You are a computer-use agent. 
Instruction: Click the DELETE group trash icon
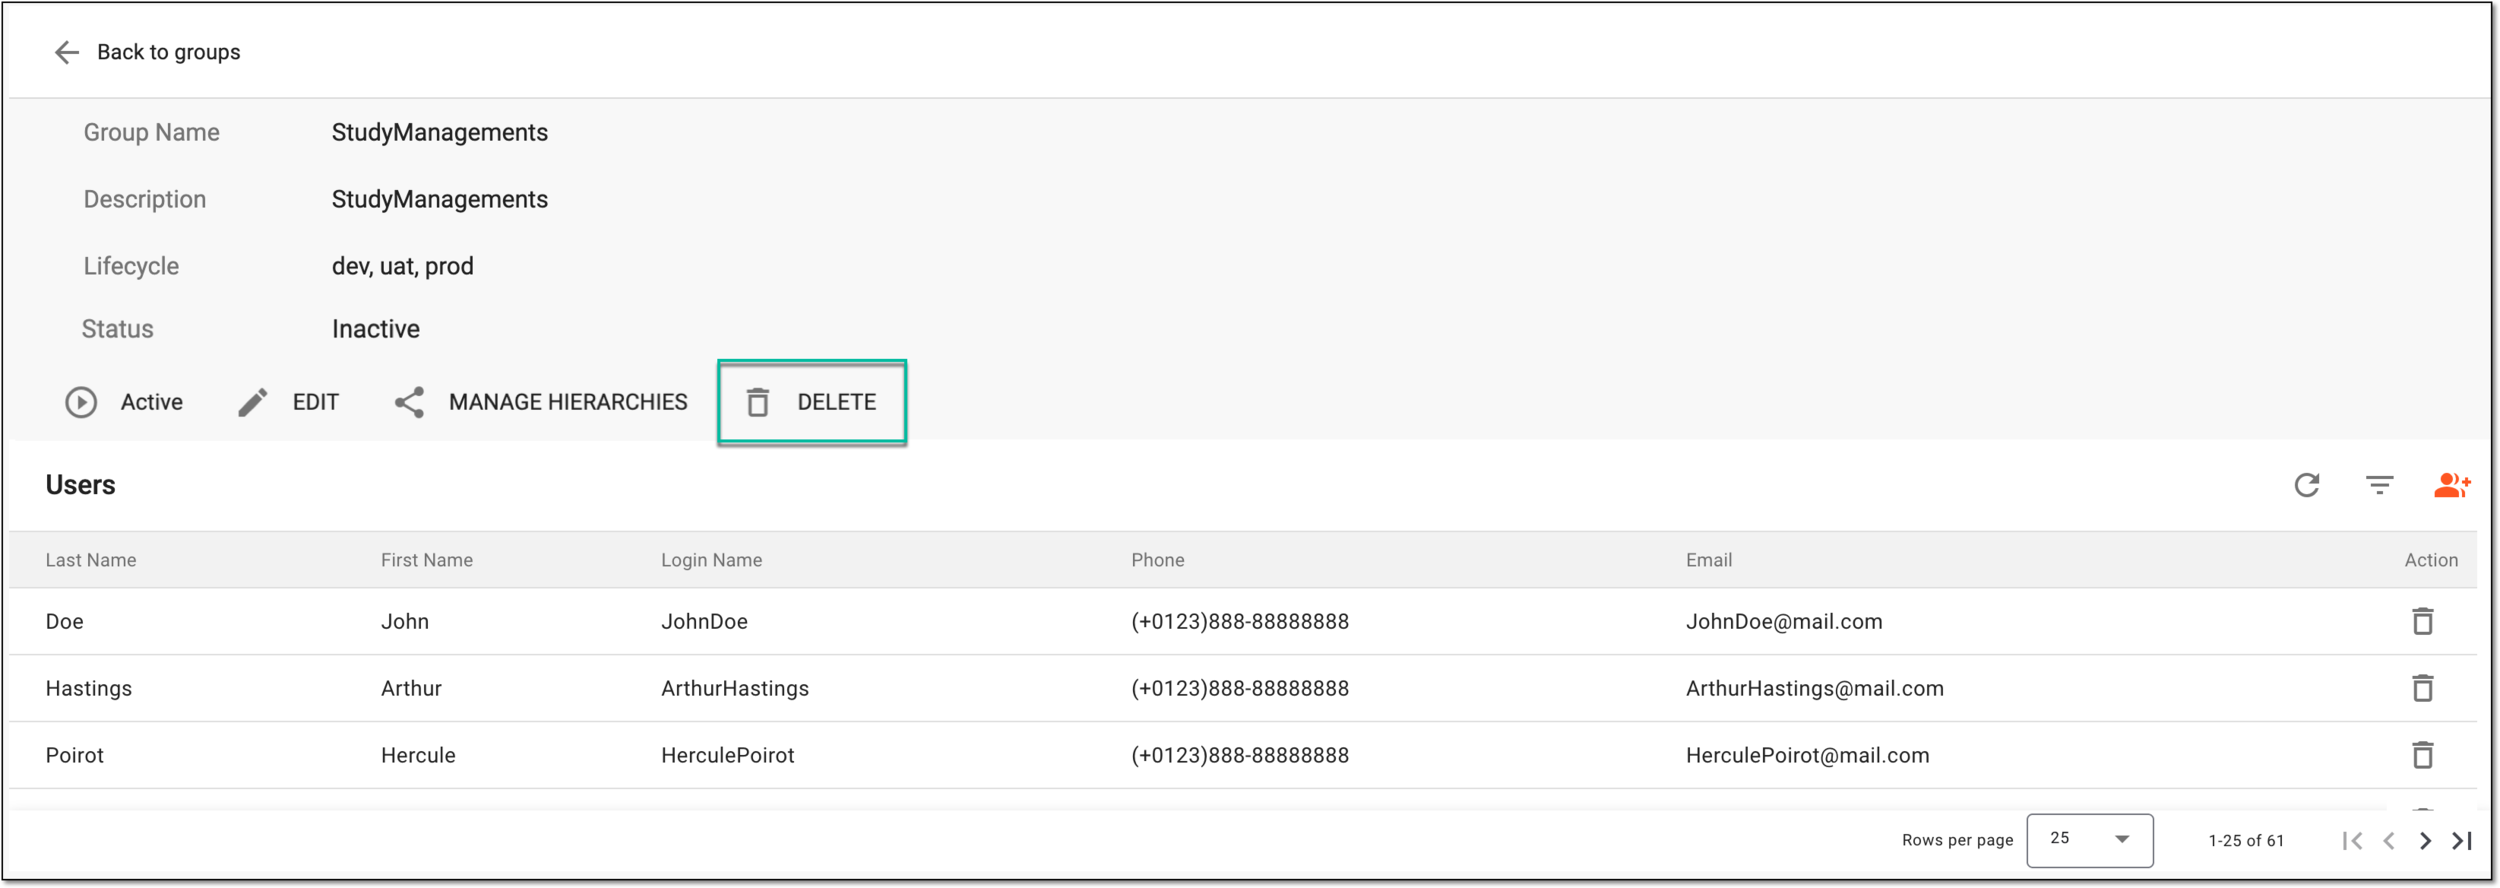tap(758, 402)
